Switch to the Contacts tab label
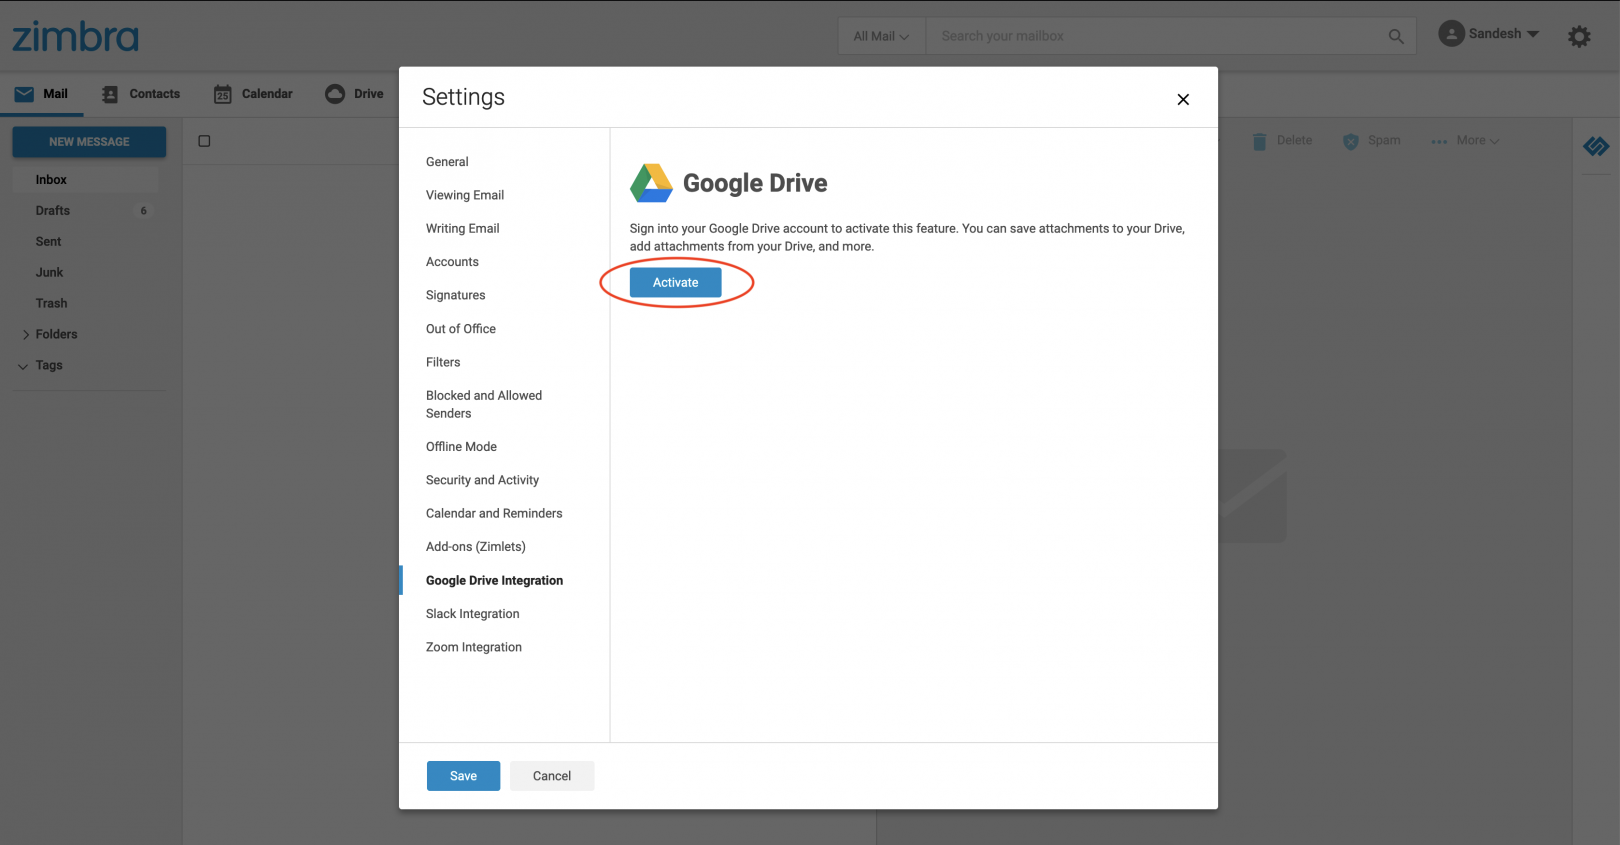The image size is (1620, 845). pos(155,94)
